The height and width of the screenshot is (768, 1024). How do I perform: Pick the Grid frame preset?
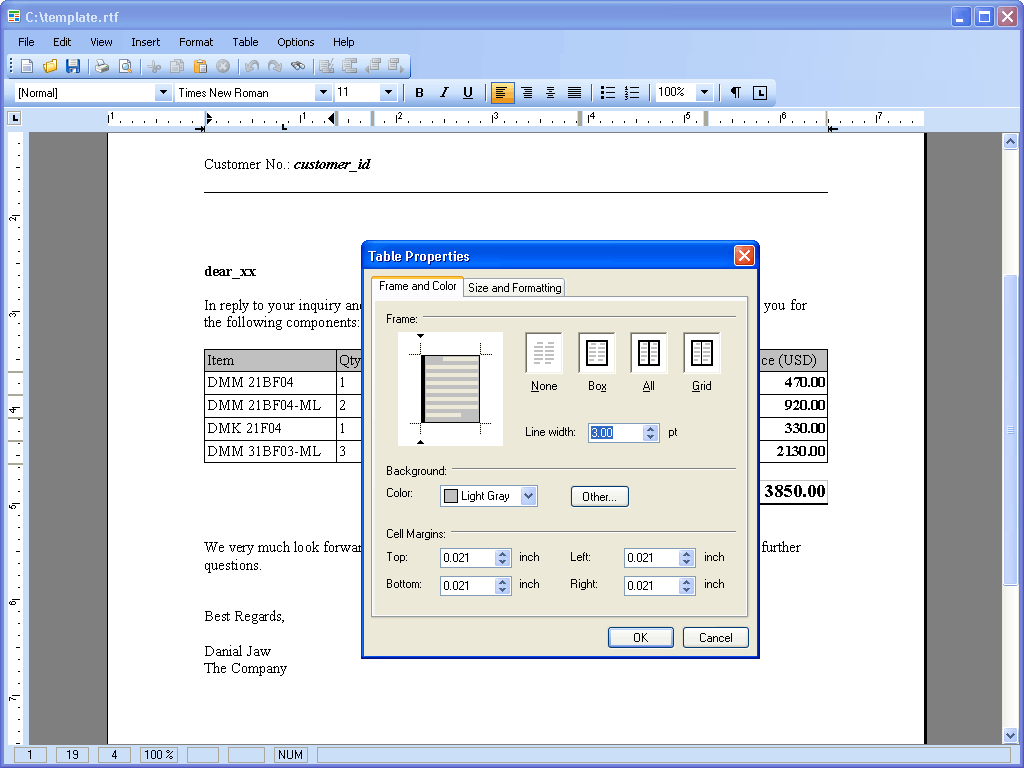[x=702, y=353]
